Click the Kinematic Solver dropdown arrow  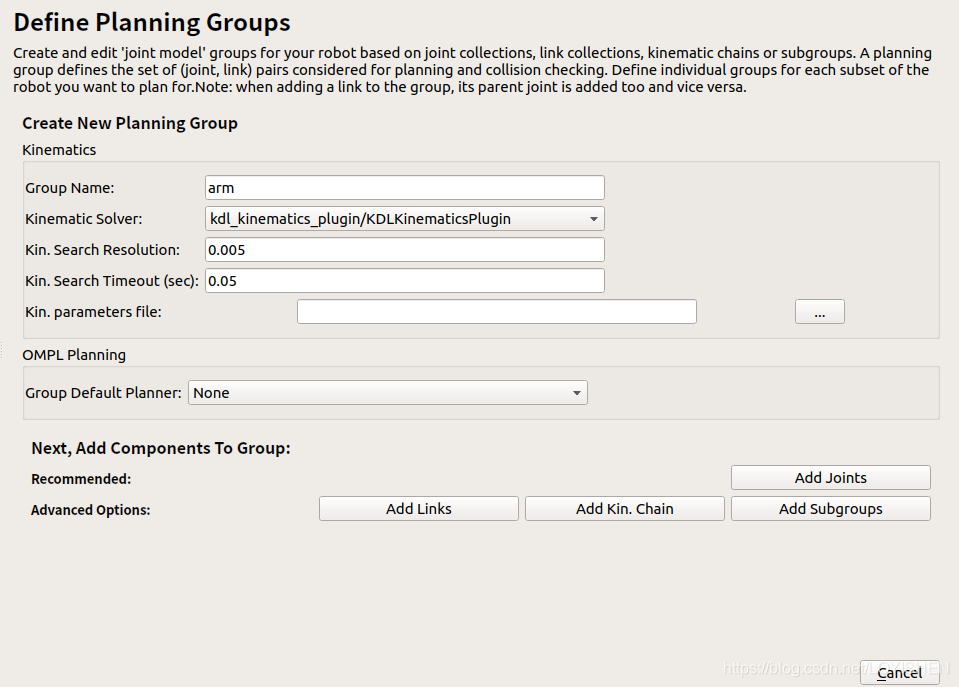click(593, 218)
